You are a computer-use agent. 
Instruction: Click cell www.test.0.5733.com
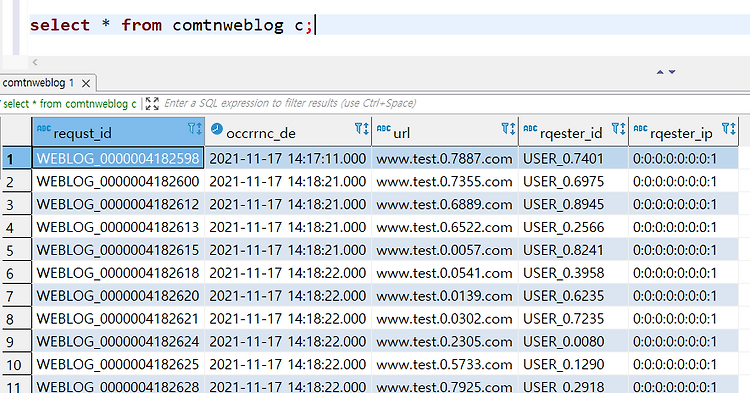[445, 364]
